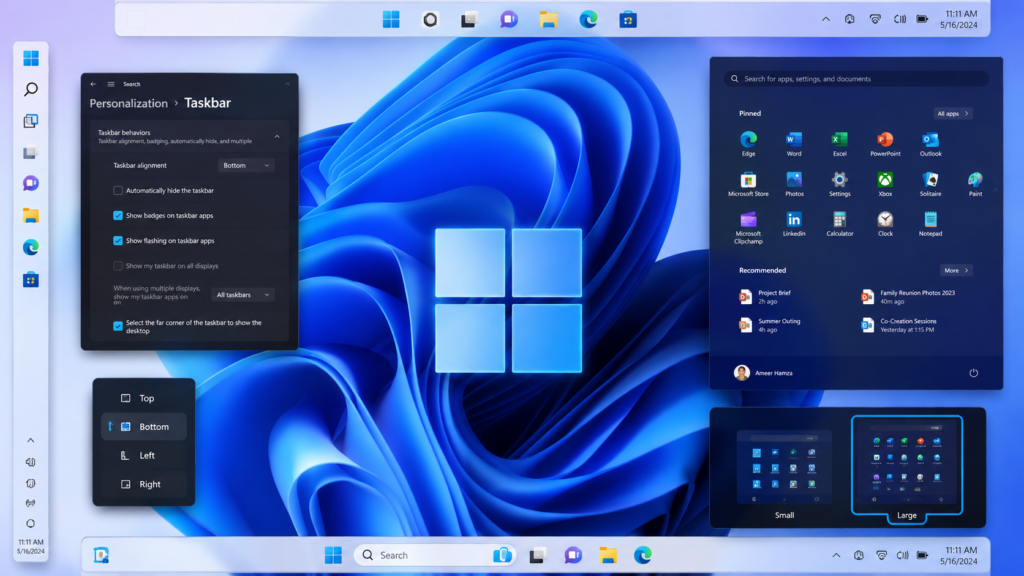Open File Explorer on top taskbar
The height and width of the screenshot is (576, 1024).
[548, 20]
